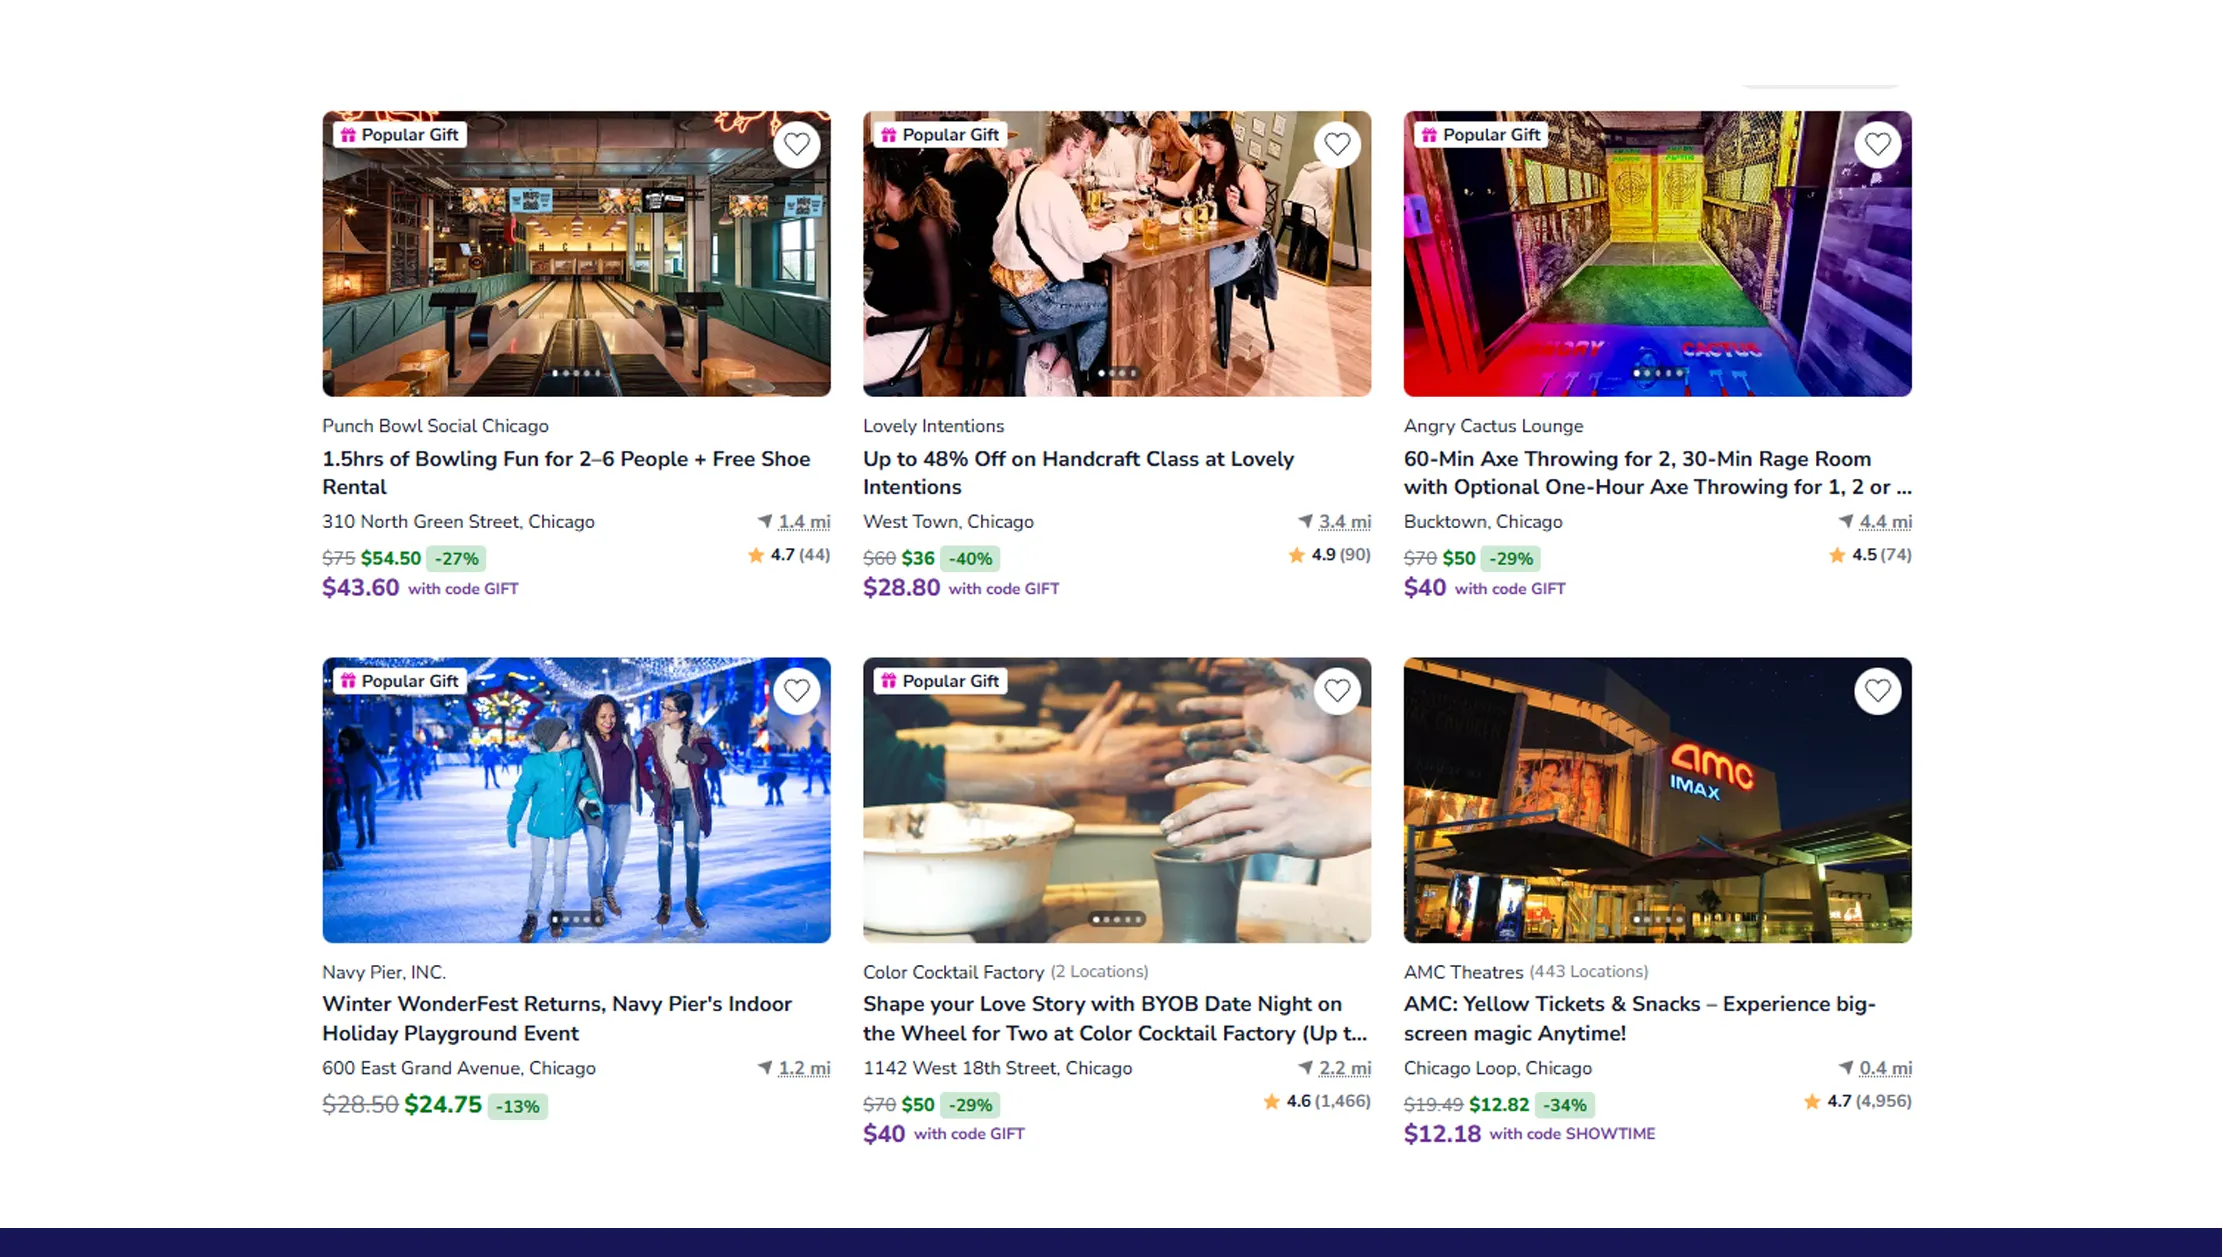Screen dimensions: 2223x1257
Task: Click 3.4 mi distance for Lovely Intentions
Action: point(1343,522)
